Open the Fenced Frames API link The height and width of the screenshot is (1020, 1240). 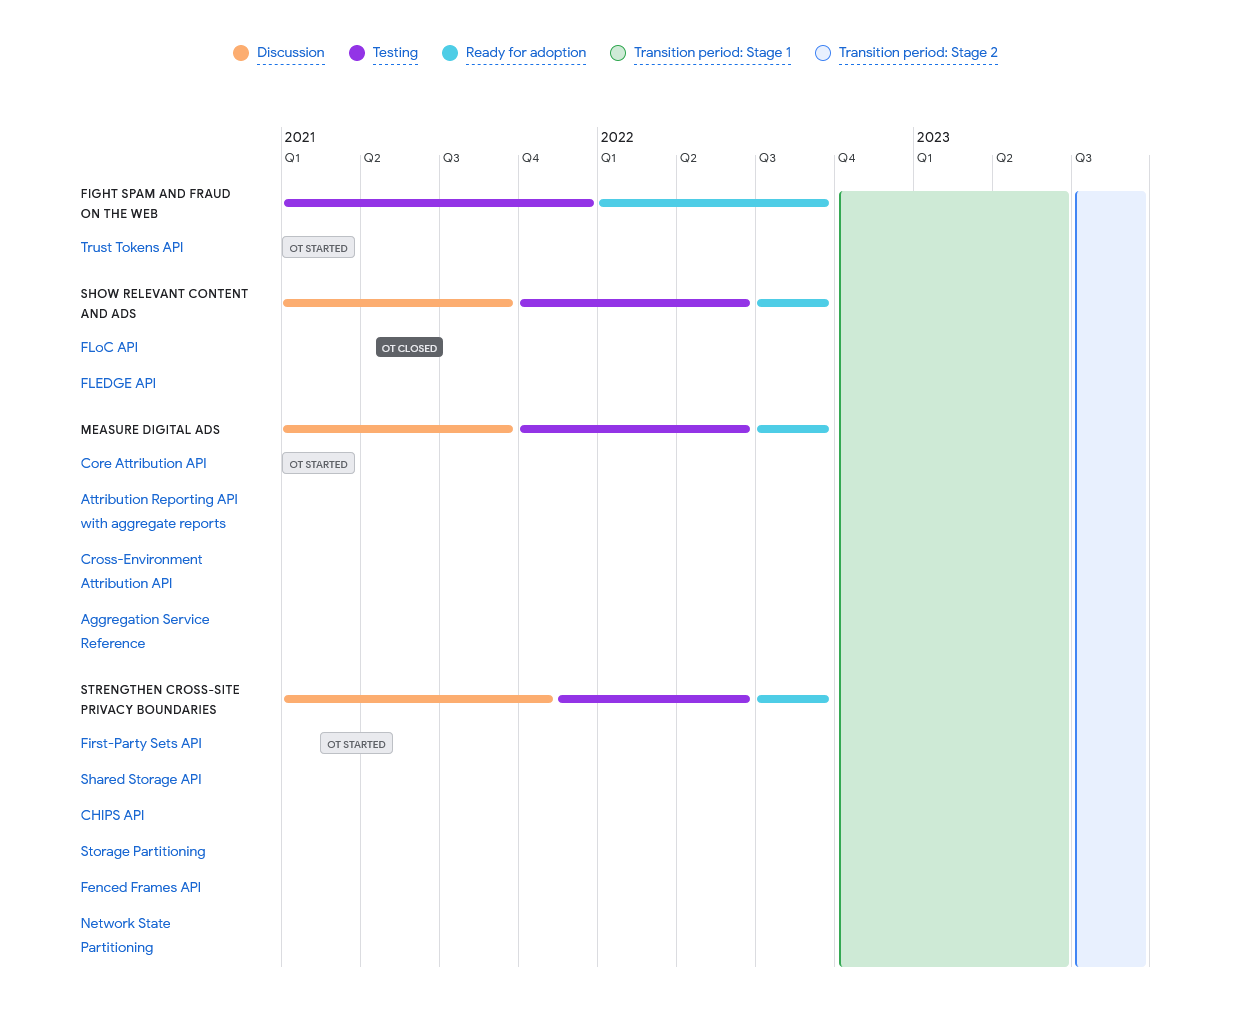[x=140, y=887]
